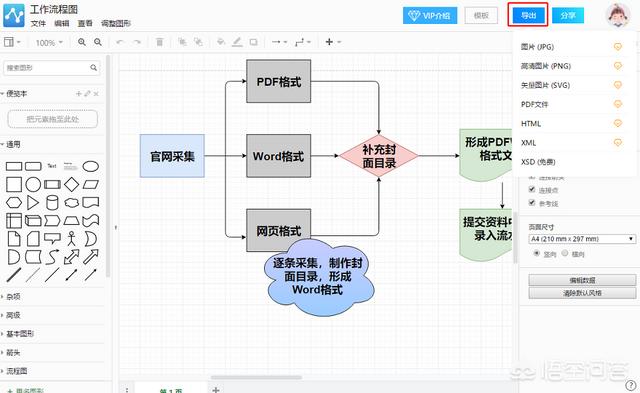Click the zoom in magnifier icon
The width and height of the screenshot is (640, 393).
tap(82, 42)
